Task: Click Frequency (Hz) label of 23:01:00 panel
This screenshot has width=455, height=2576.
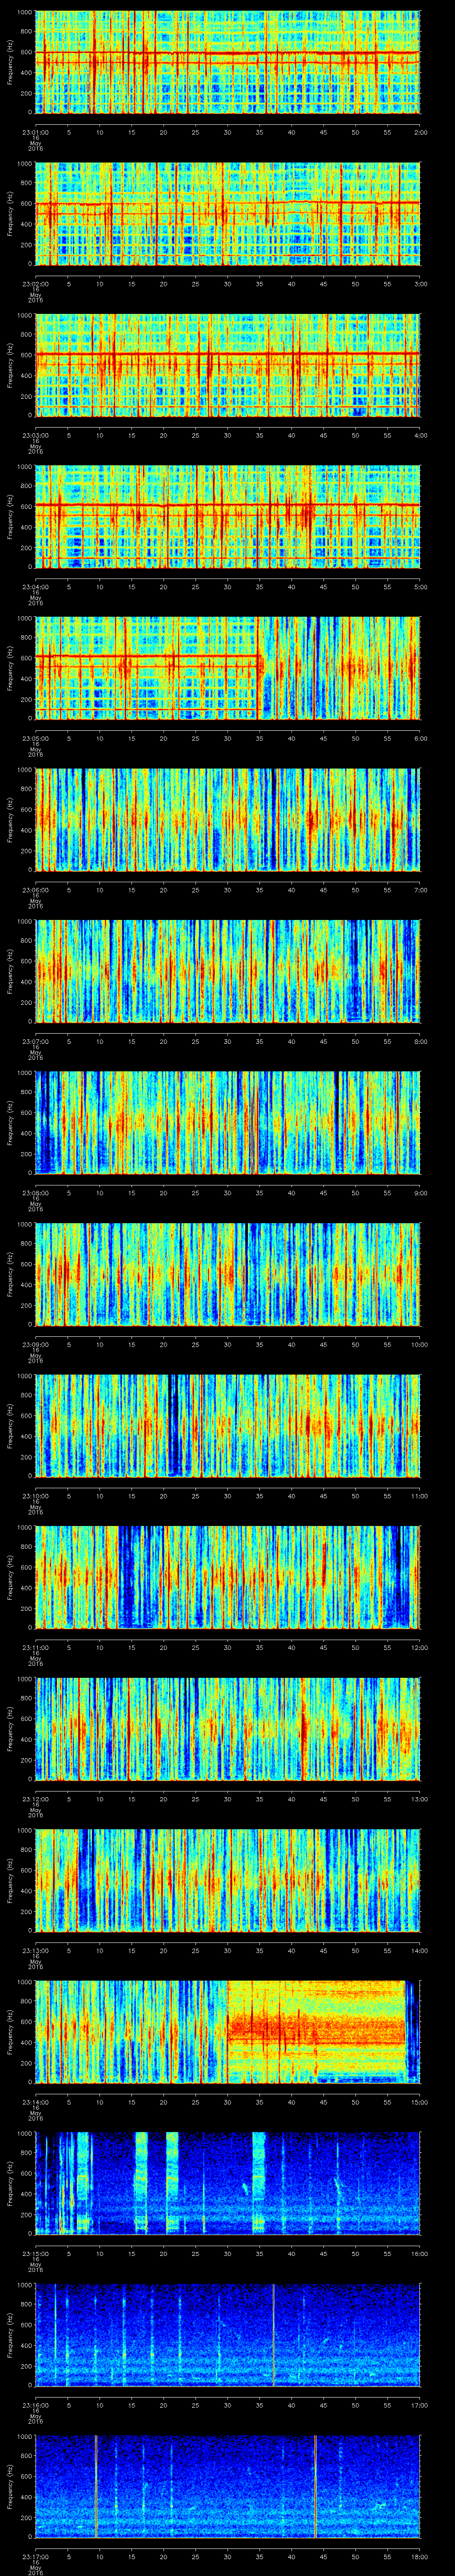Action: 10,62
